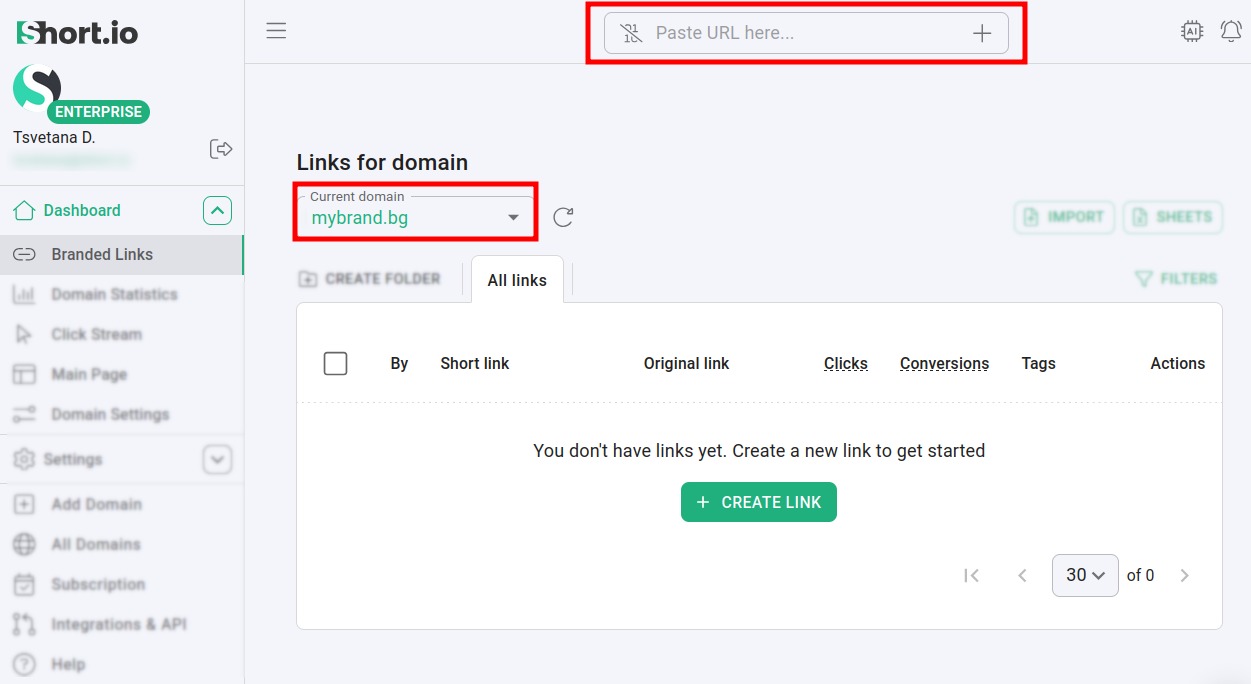Screen dimensions: 1251x684
Task: Go to the first page of results
Action: coord(971,575)
